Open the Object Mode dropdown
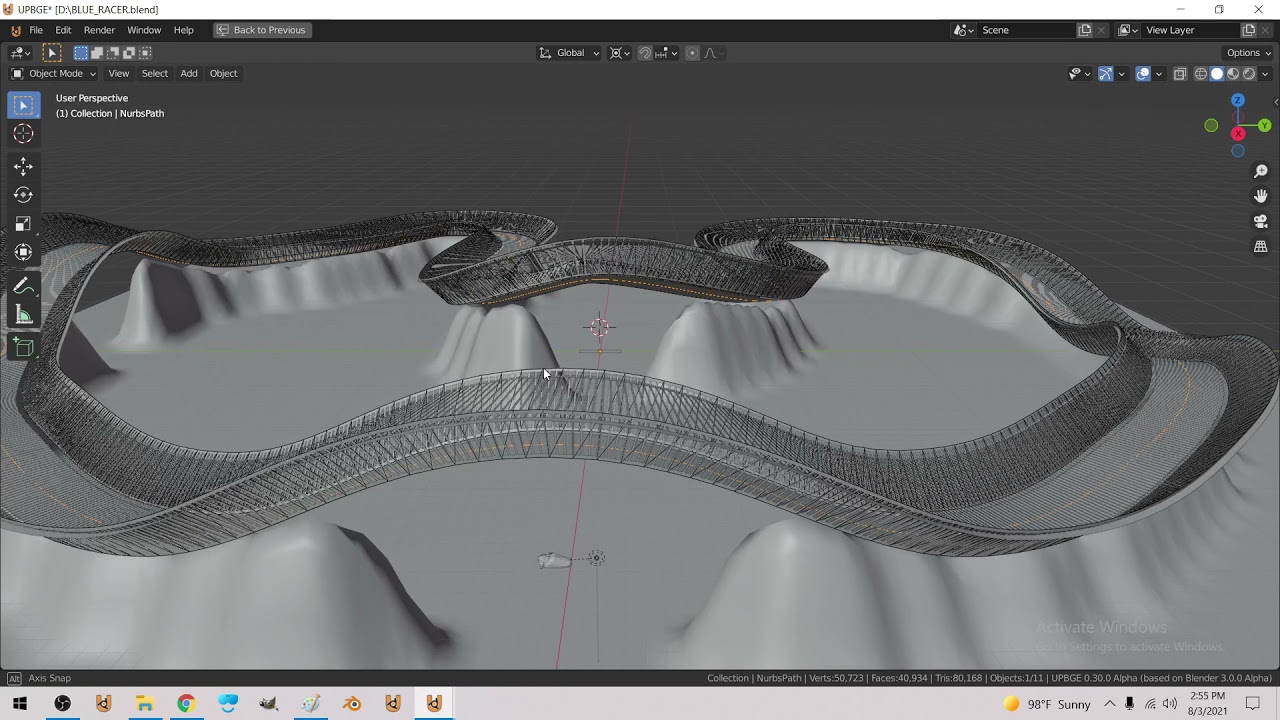1280x720 pixels. 54,74
